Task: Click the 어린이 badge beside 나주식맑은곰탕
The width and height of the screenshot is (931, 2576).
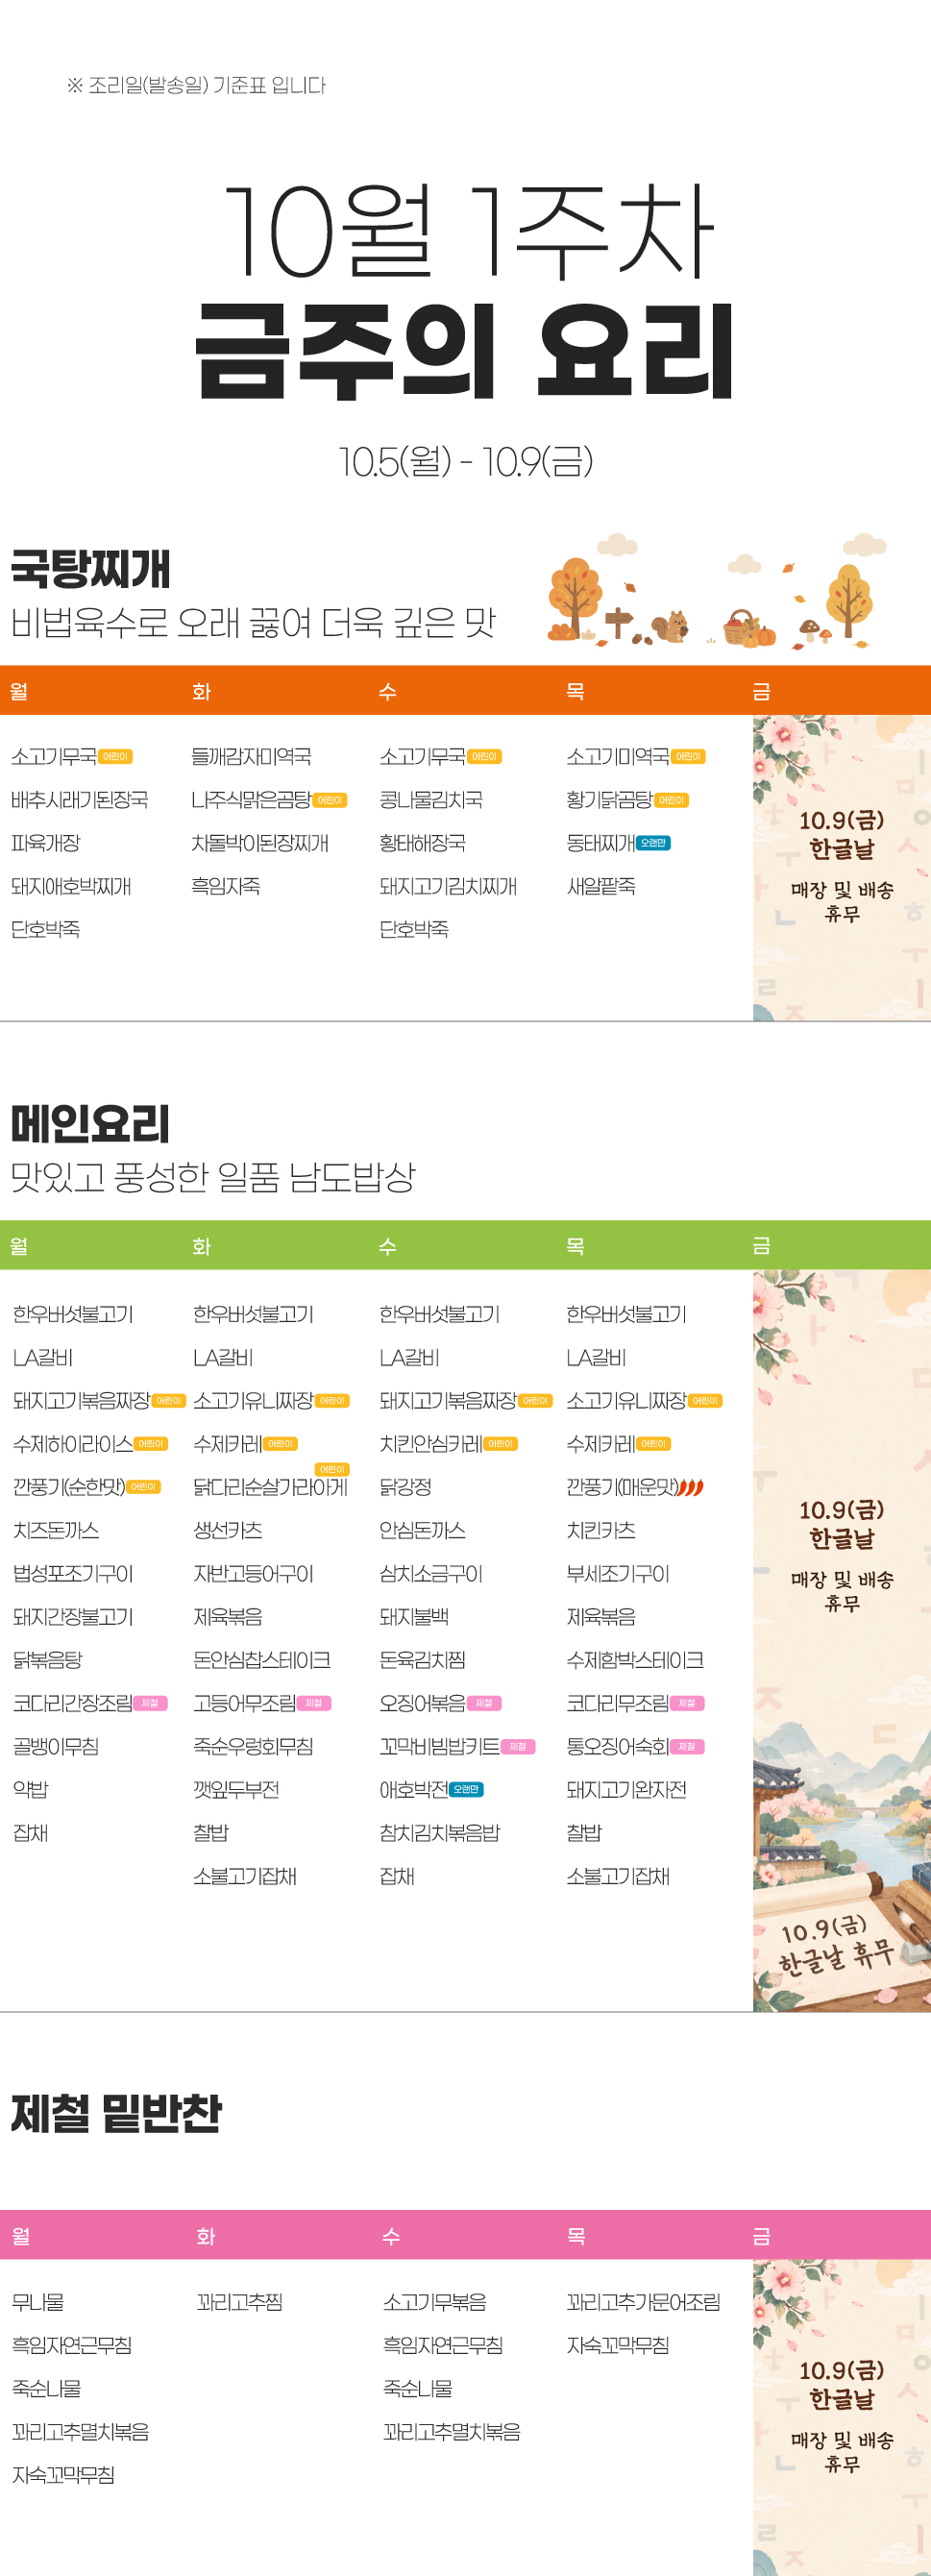Action: click(330, 800)
